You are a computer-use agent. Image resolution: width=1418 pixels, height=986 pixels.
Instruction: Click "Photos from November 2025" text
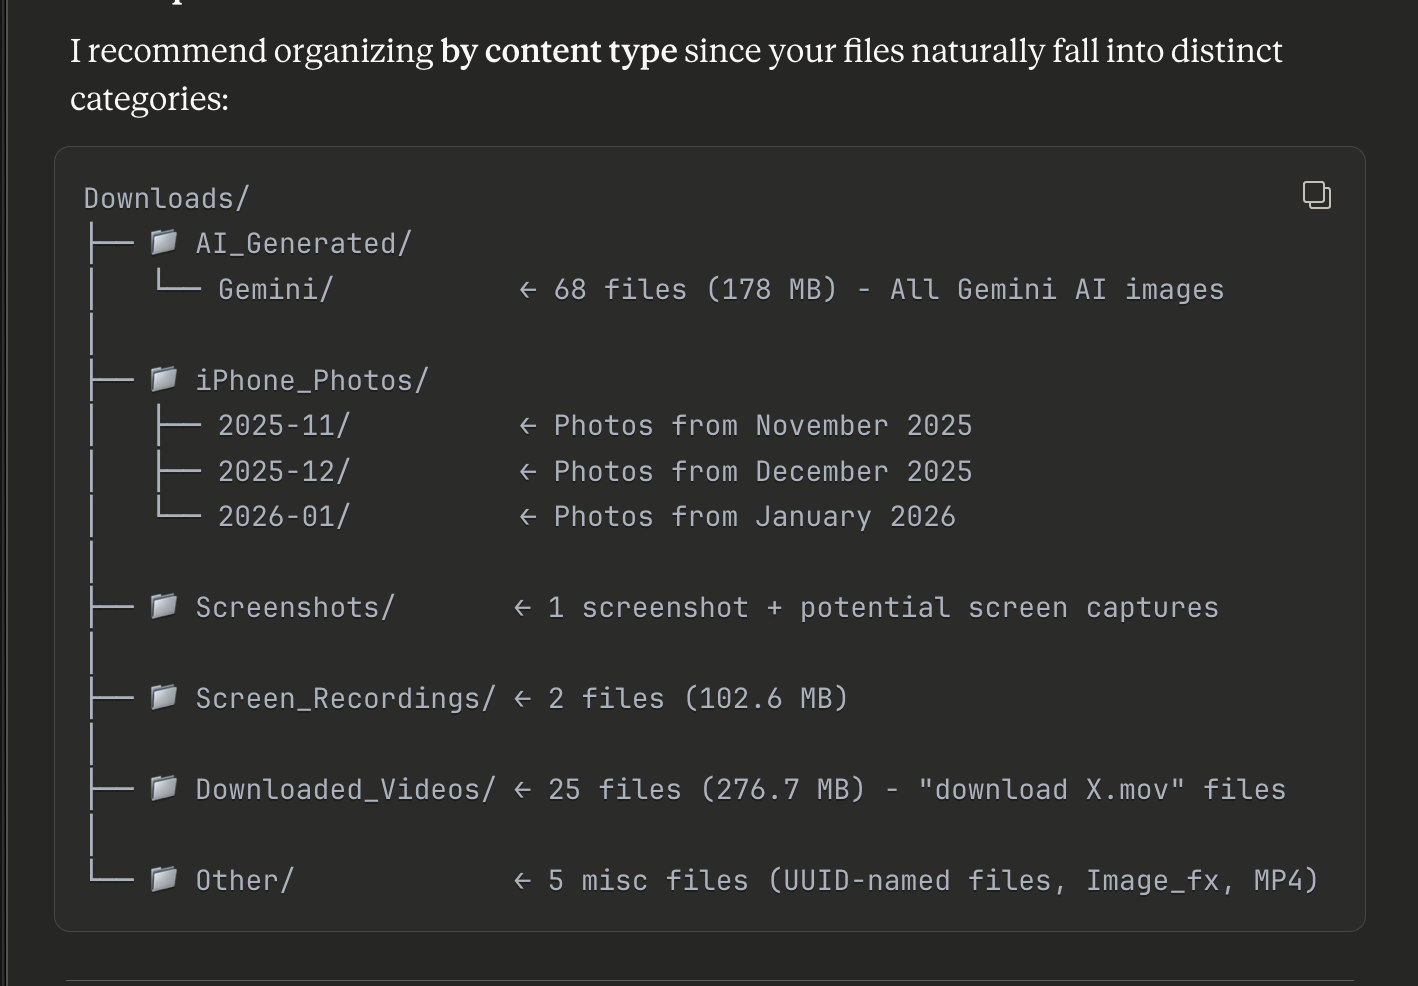click(762, 426)
